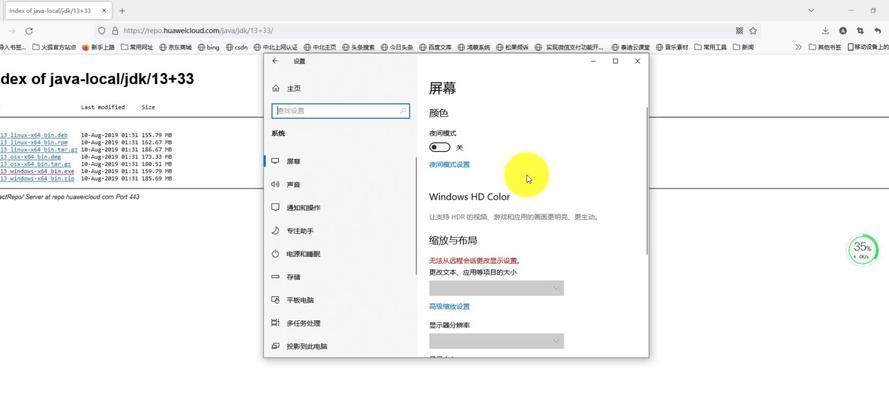Open the 头条搜索 bookmark
Viewport: 889px width, 400px height.
point(358,47)
